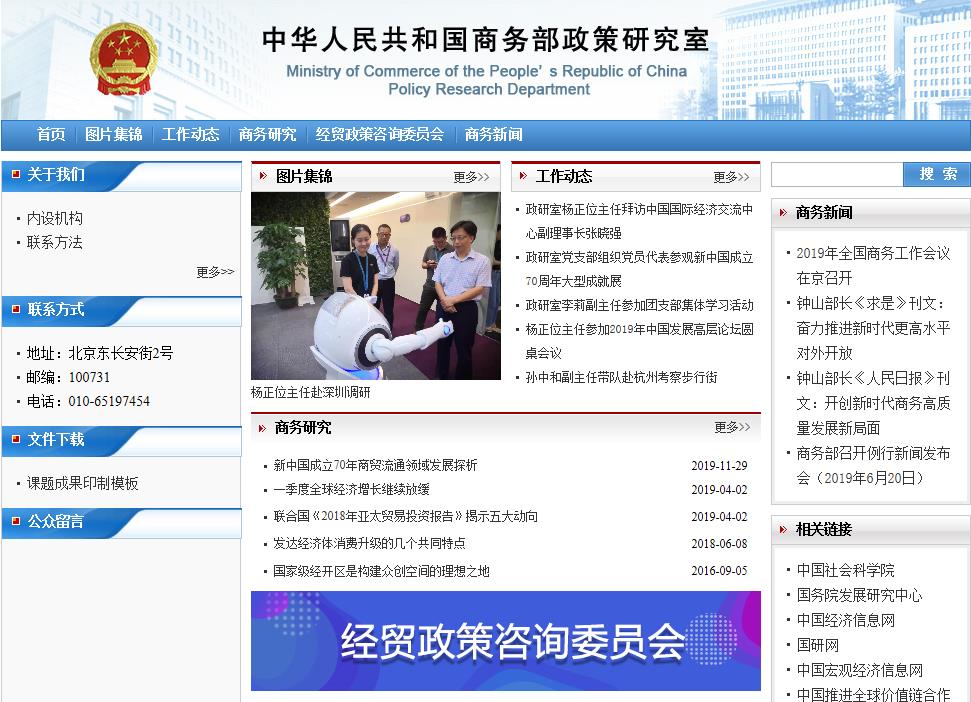
Task: Go to 经贸政策咨询委员会 in navigation bar
Action: [380, 135]
